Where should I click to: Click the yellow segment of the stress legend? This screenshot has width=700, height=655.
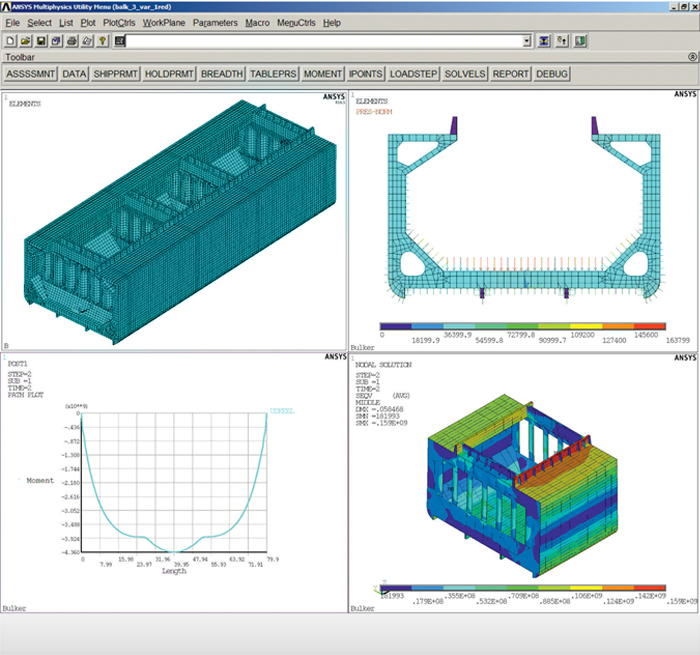[586, 588]
